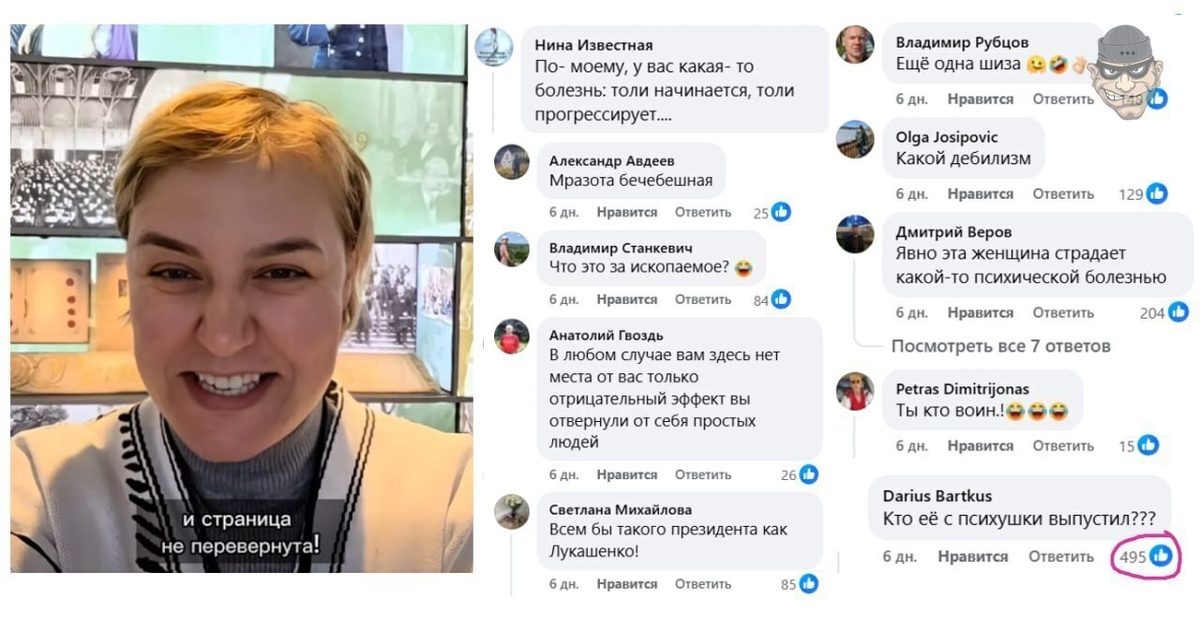Open the name link Дмитрий Веров
1200x632 pixels.
tap(953, 232)
